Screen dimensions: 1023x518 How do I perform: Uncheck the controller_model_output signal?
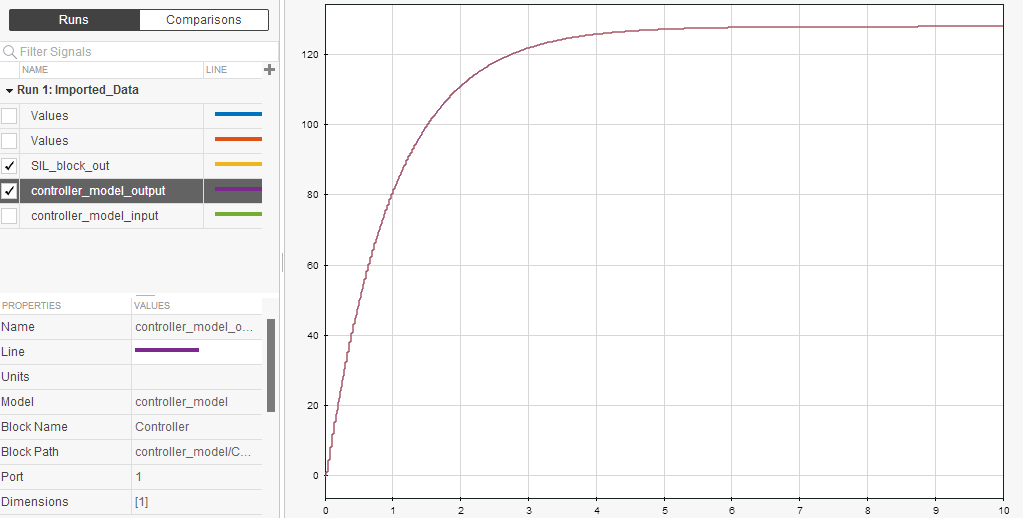(9, 191)
